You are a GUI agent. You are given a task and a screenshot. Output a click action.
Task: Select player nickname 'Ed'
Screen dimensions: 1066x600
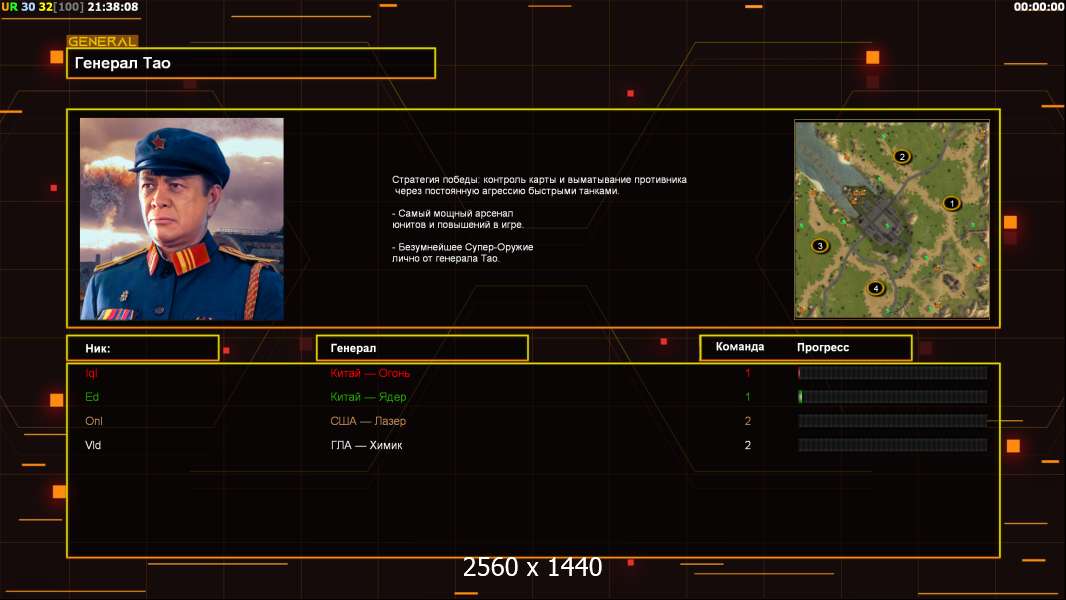tap(92, 397)
